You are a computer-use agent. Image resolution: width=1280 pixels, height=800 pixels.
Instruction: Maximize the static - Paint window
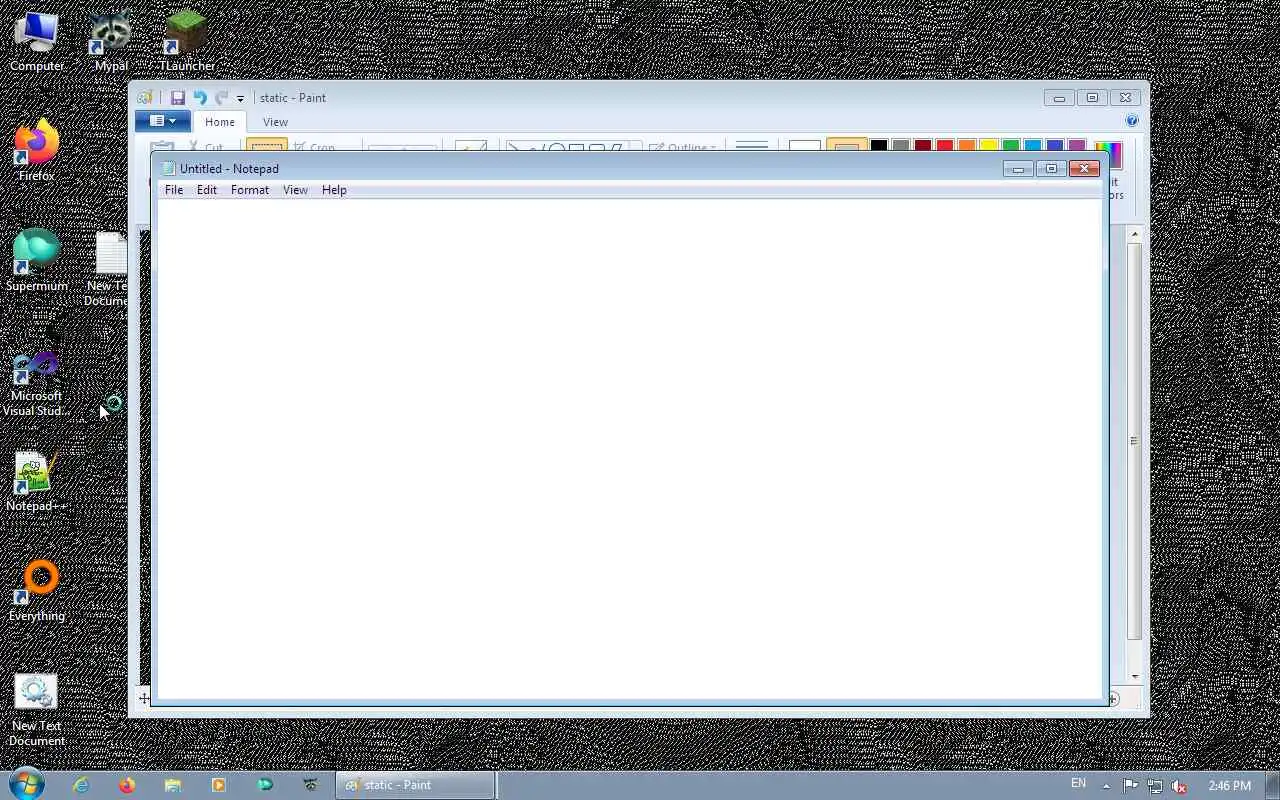pos(1092,98)
